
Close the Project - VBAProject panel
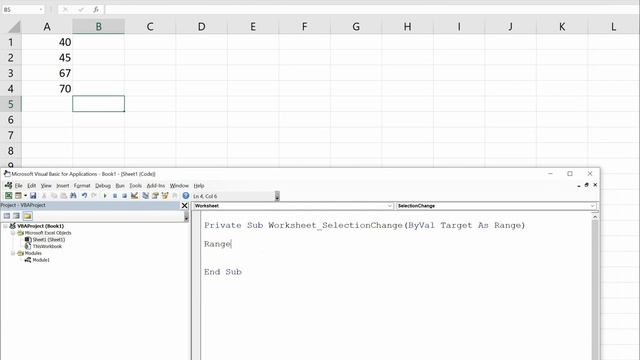point(184,206)
